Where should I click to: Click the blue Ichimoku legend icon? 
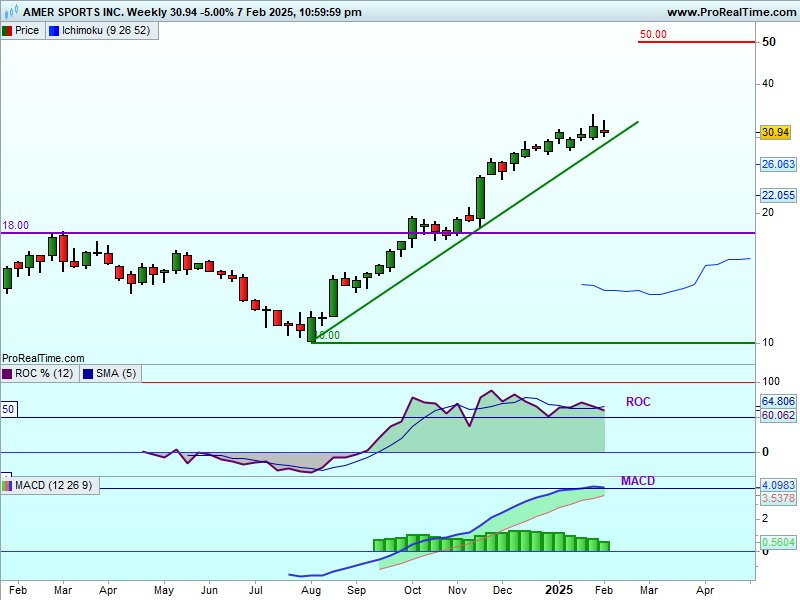tap(54, 31)
